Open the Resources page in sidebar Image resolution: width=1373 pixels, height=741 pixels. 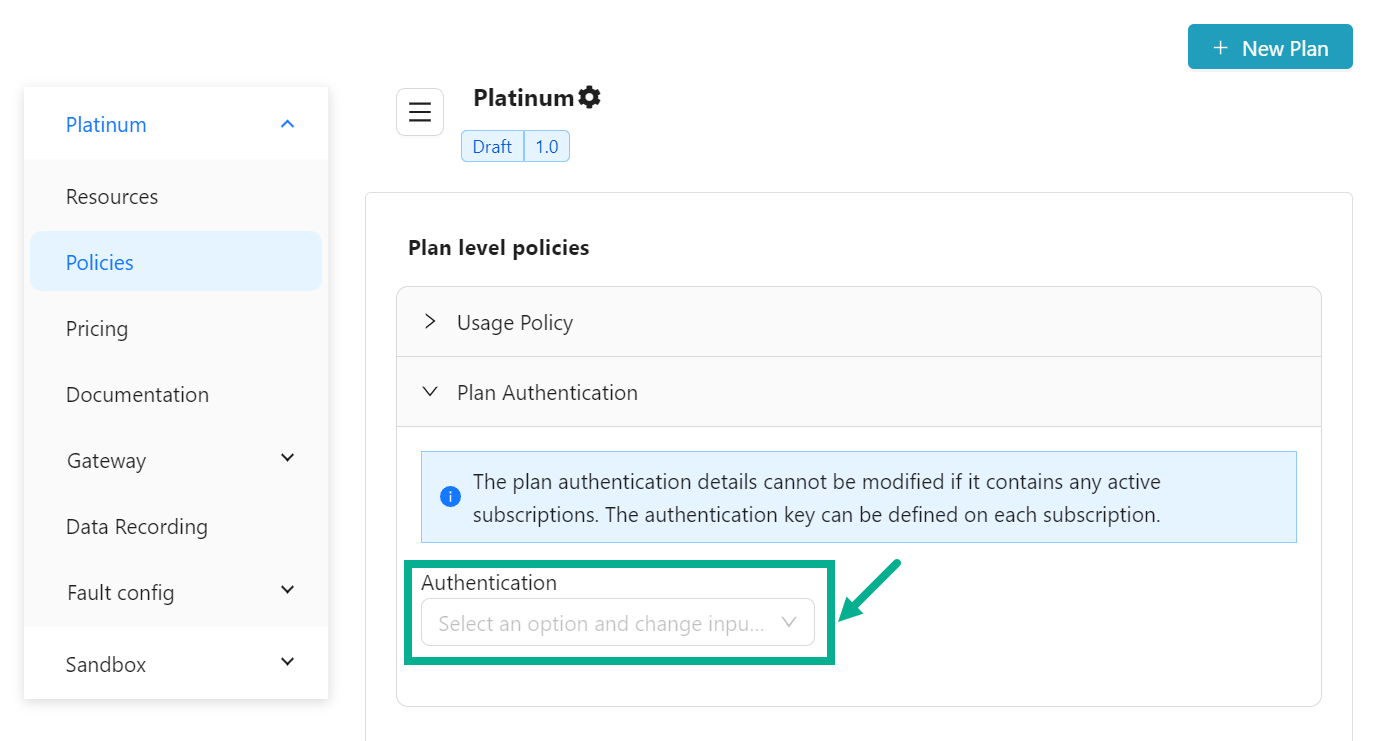tap(112, 197)
